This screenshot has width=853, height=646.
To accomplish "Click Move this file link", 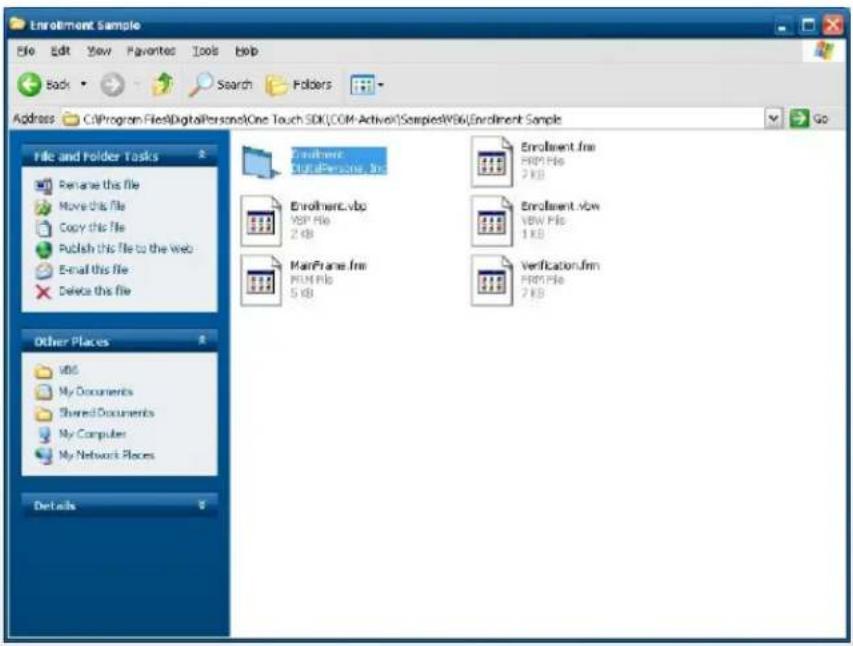I will (x=92, y=206).
